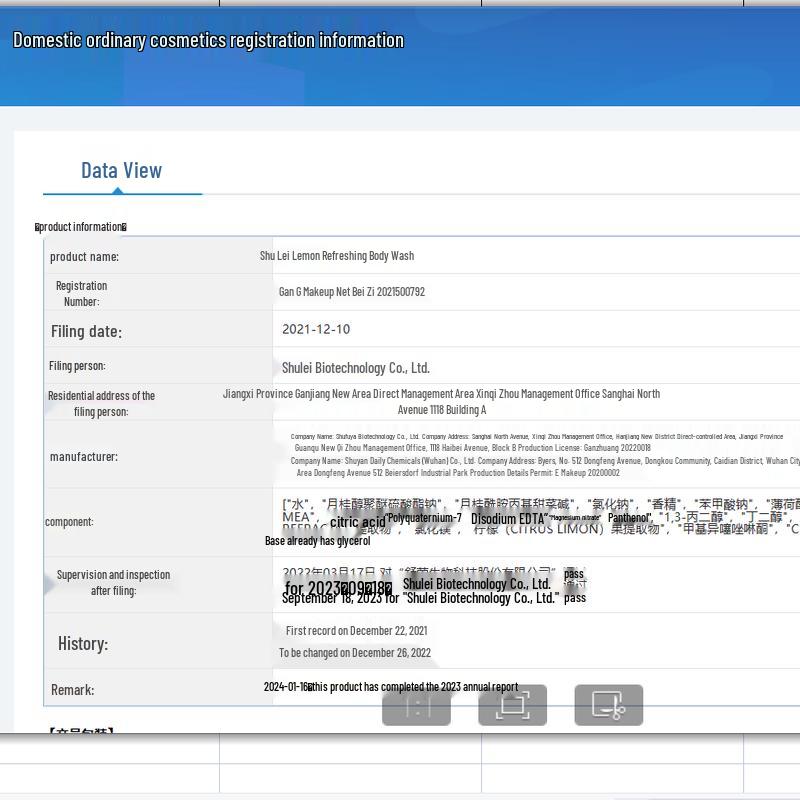
Task: Click registration number Gan G Makeup value
Action: pos(351,292)
